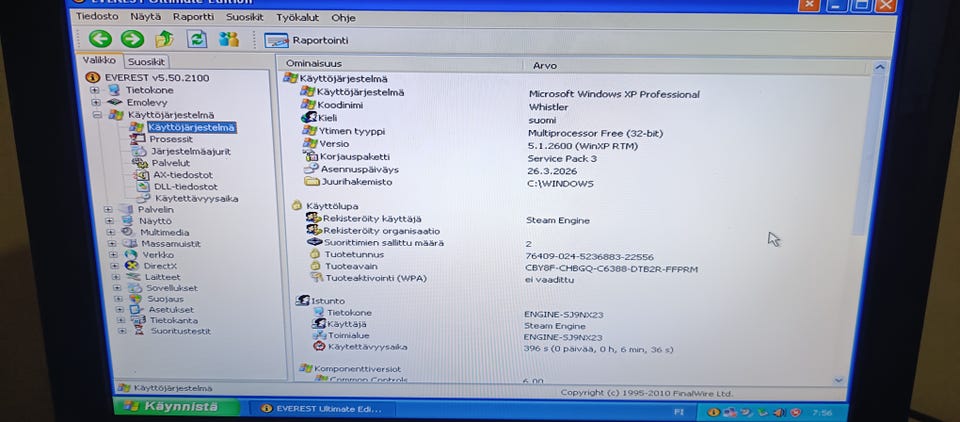The width and height of the screenshot is (960, 422).
Task: Select Käytettävyysaika in the tree
Action: [x=196, y=198]
